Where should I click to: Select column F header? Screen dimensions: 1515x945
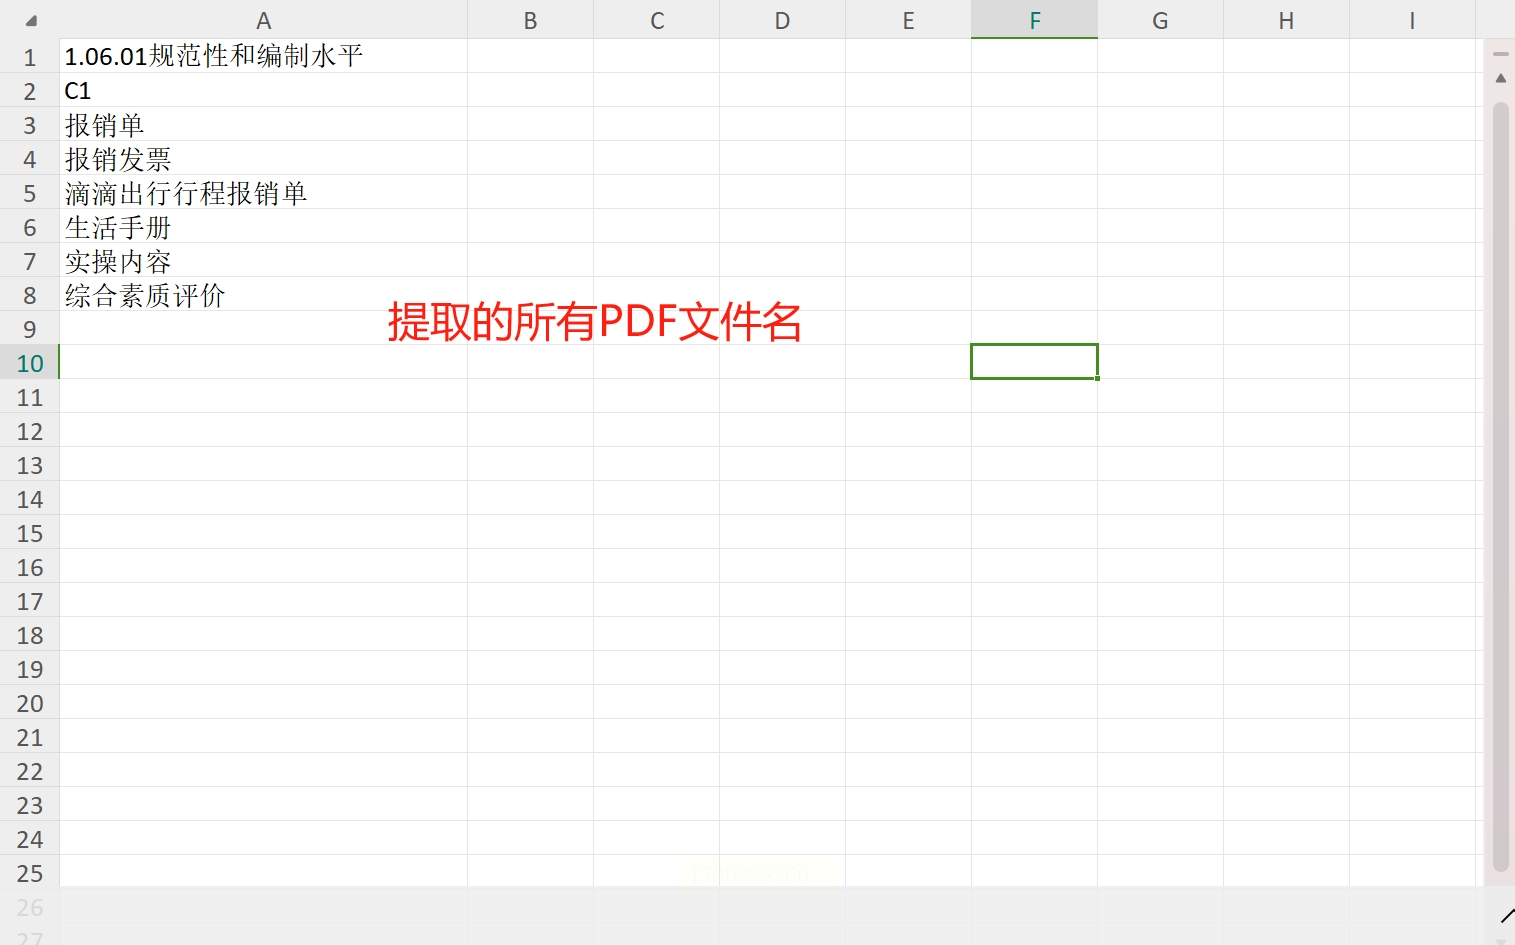1034,20
